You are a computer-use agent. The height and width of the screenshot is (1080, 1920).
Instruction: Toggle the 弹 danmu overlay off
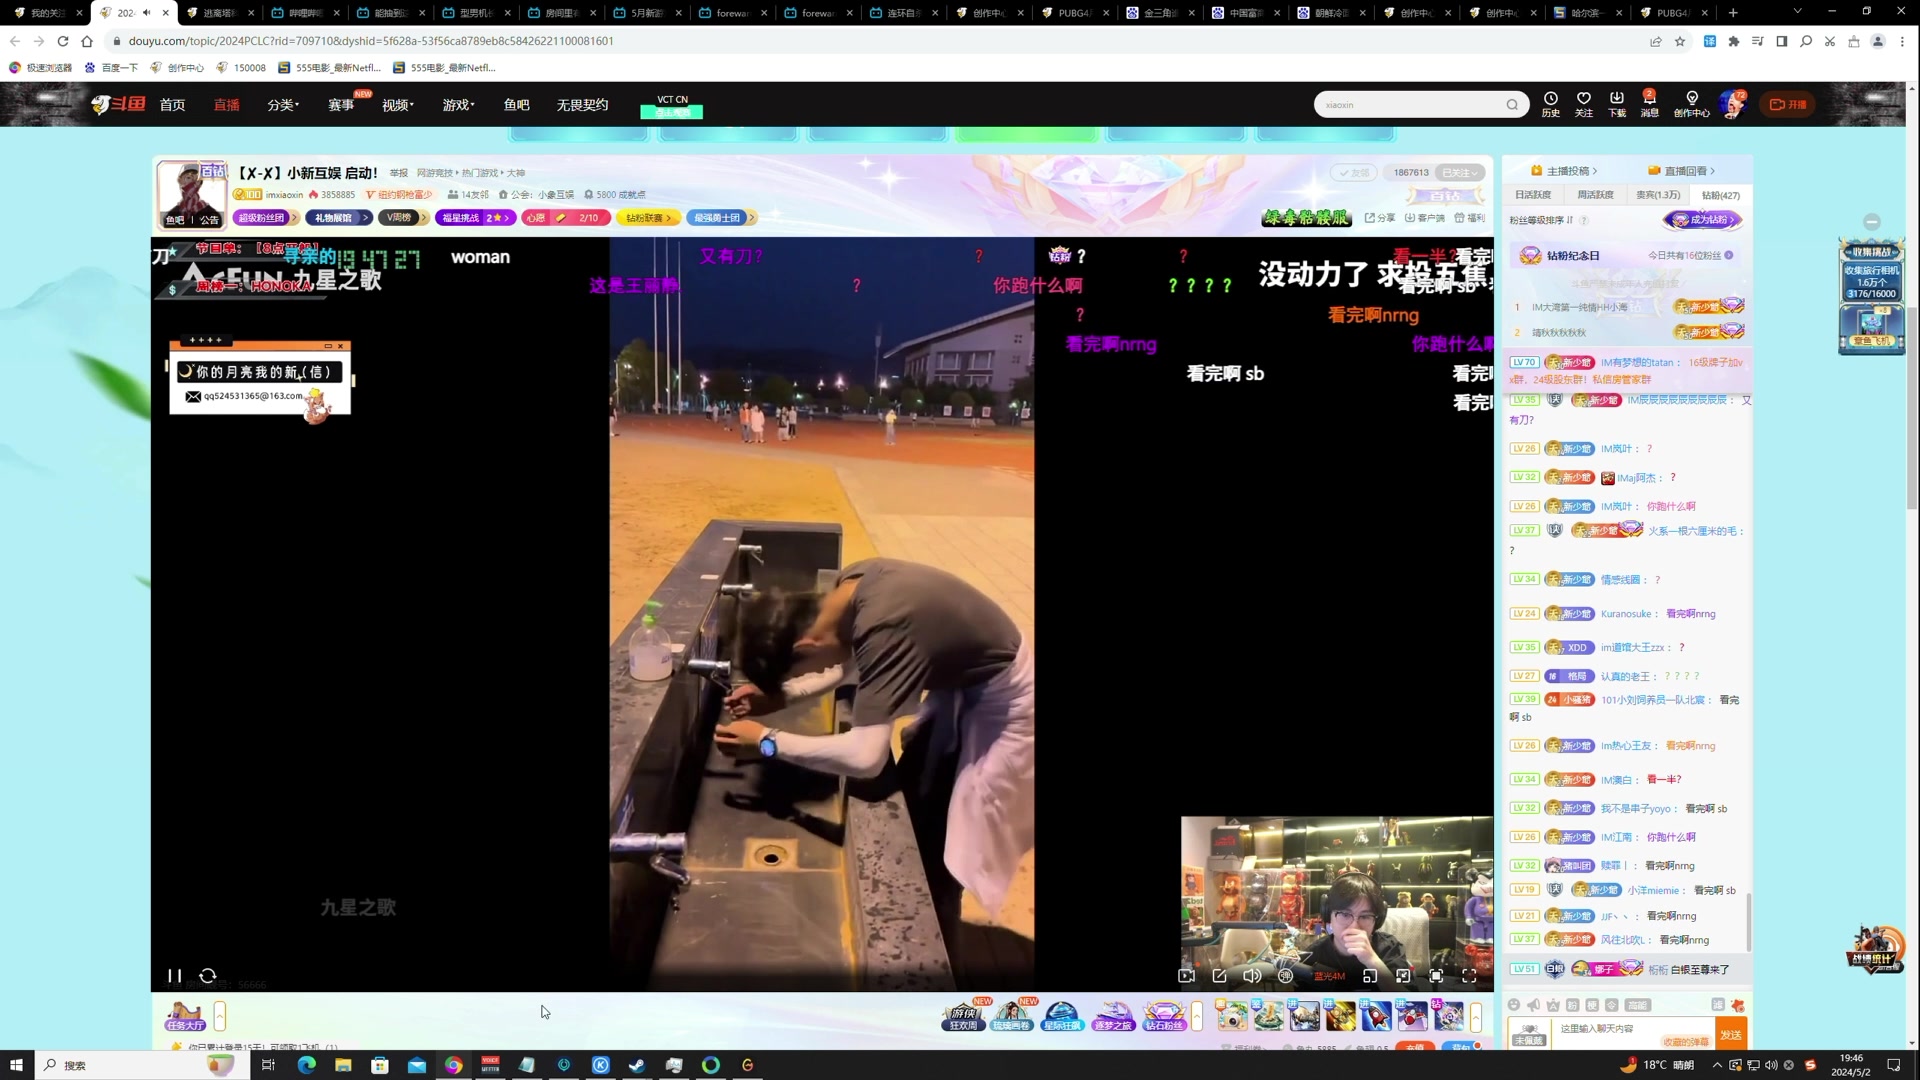1285,975
